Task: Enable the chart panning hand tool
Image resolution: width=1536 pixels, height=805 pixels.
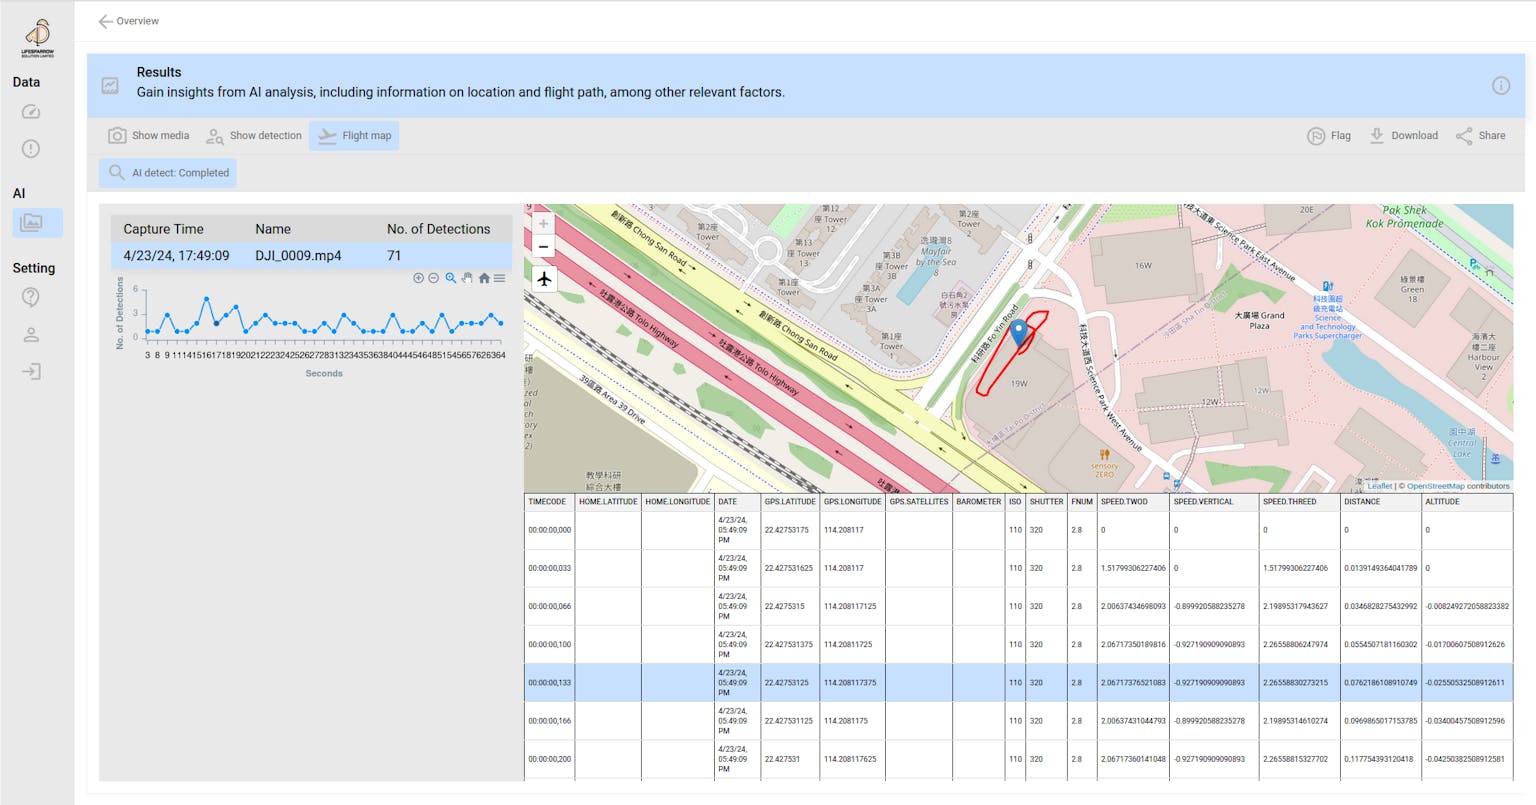Action: 467,278
